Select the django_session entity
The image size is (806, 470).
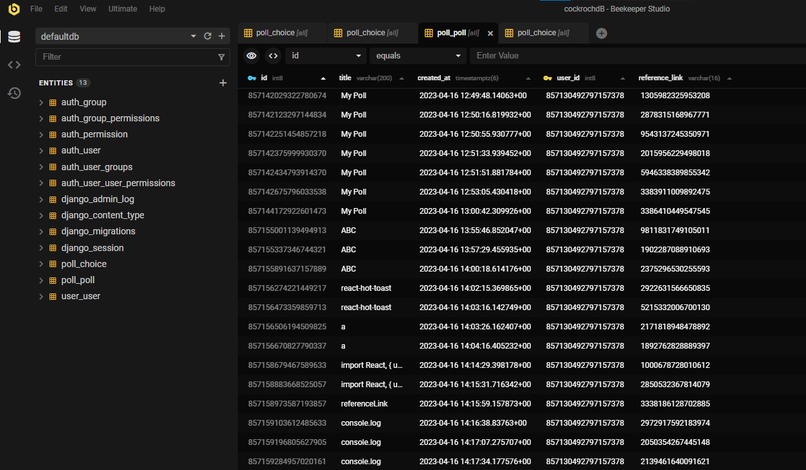93,248
